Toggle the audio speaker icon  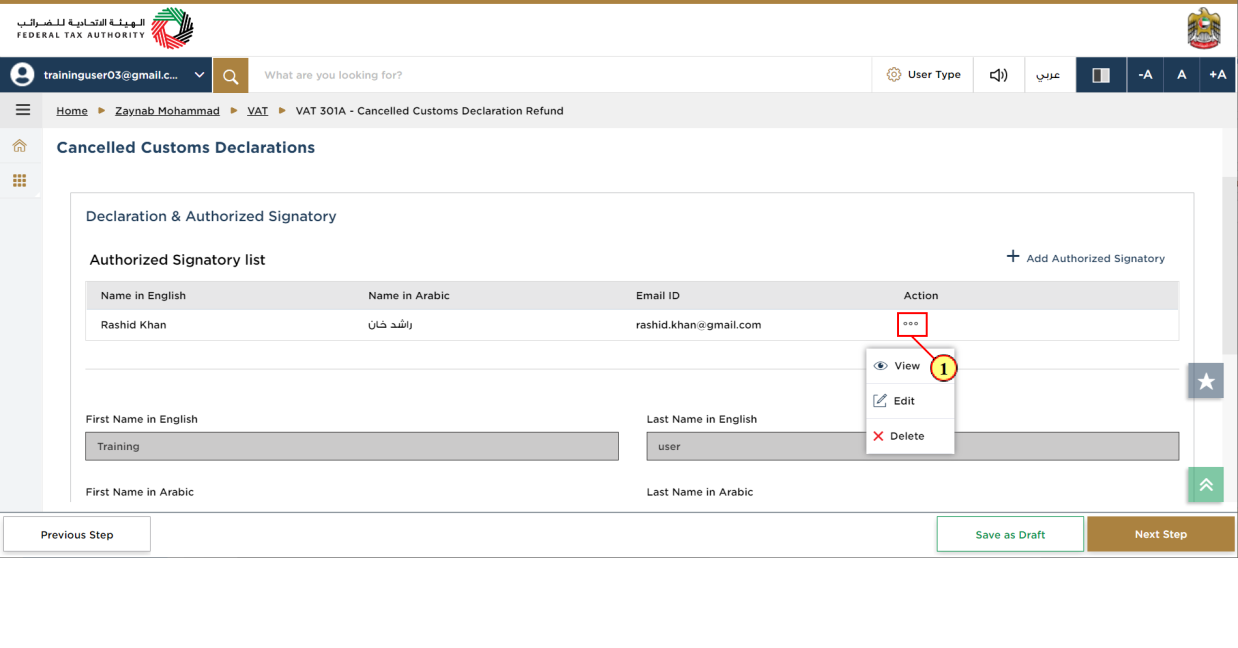(x=998, y=75)
